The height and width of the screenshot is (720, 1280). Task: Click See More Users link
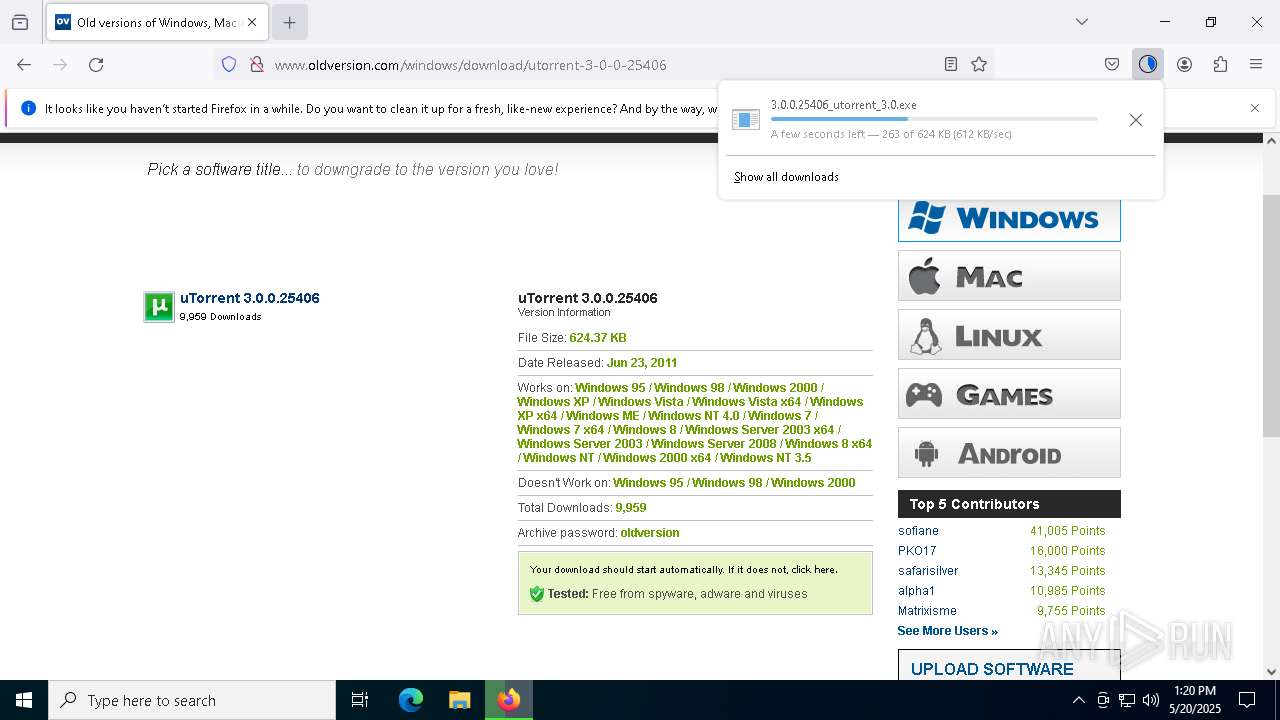[x=947, y=631]
